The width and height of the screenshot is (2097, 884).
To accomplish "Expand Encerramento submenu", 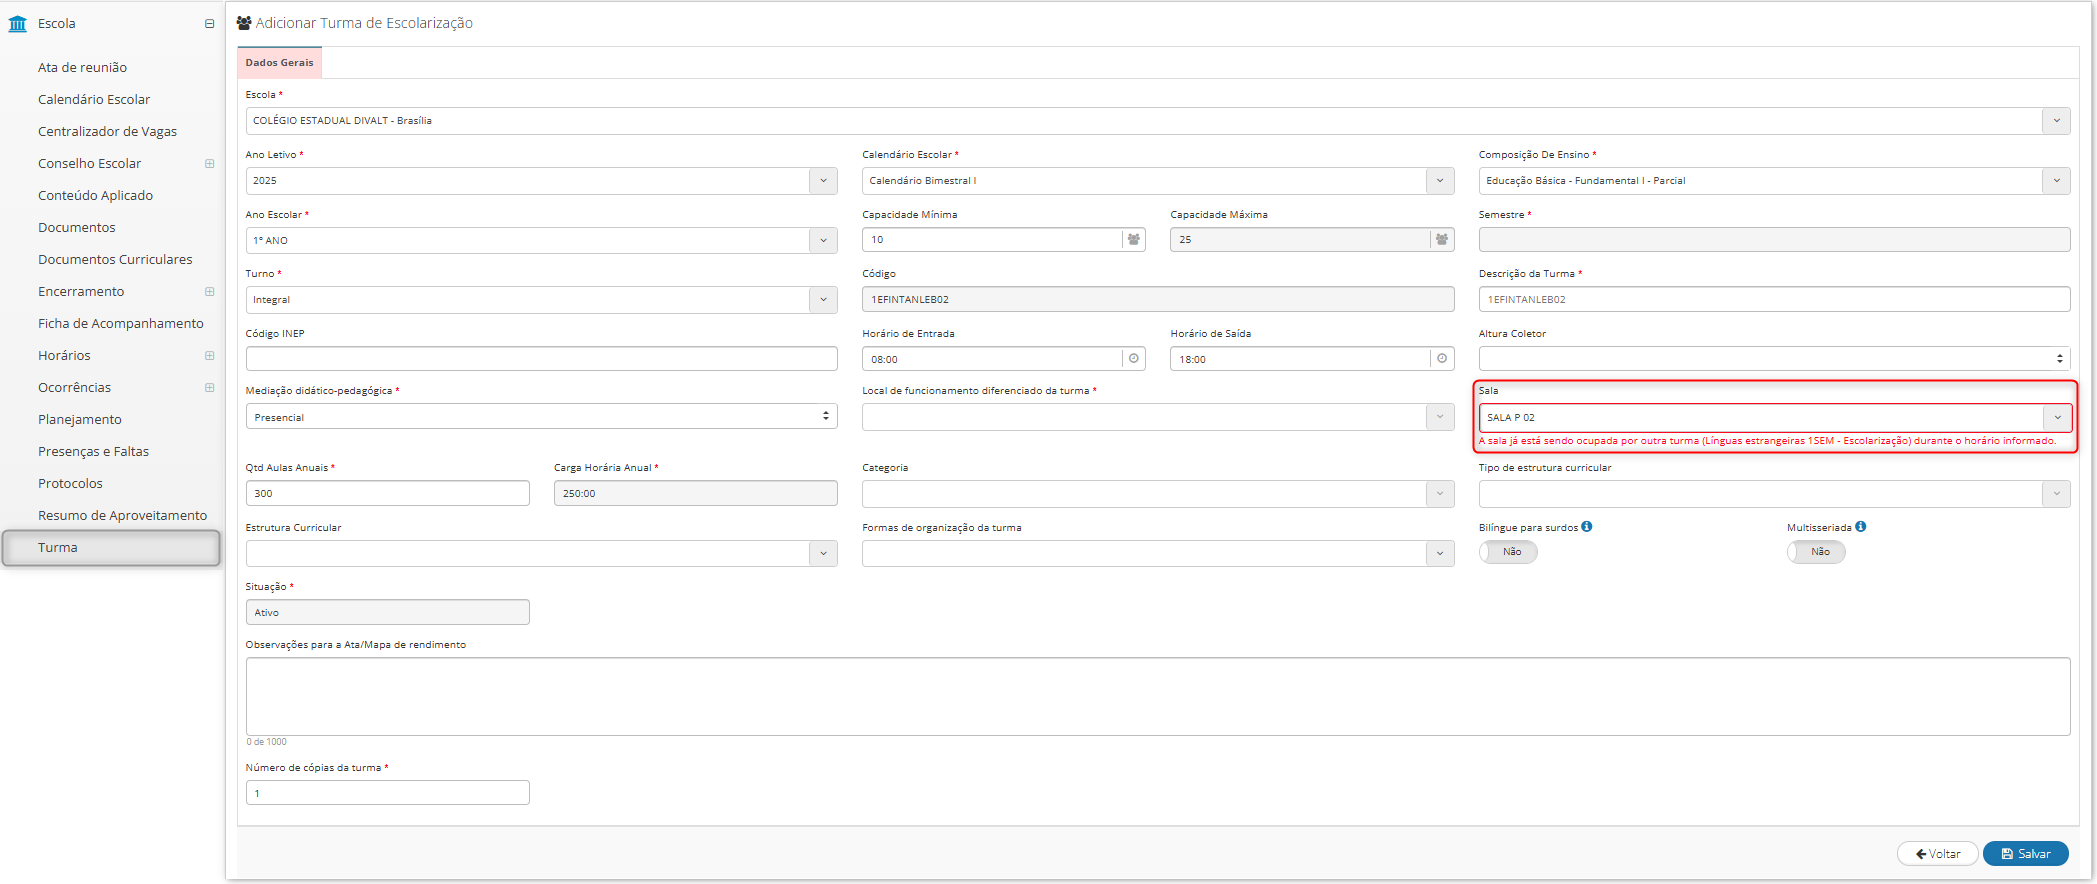I will pyautogui.click(x=209, y=291).
